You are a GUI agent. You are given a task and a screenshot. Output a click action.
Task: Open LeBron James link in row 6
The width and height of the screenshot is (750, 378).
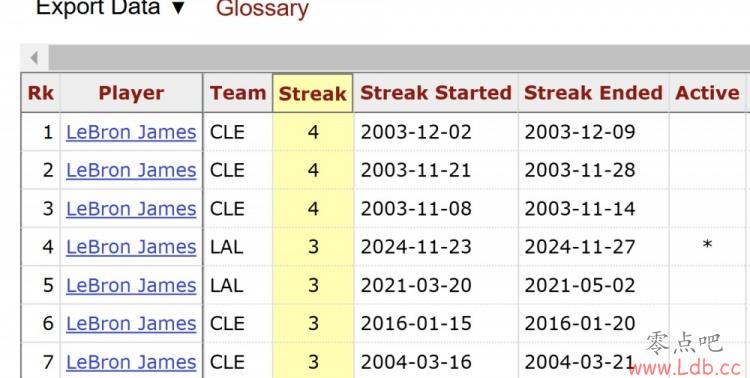(131, 323)
